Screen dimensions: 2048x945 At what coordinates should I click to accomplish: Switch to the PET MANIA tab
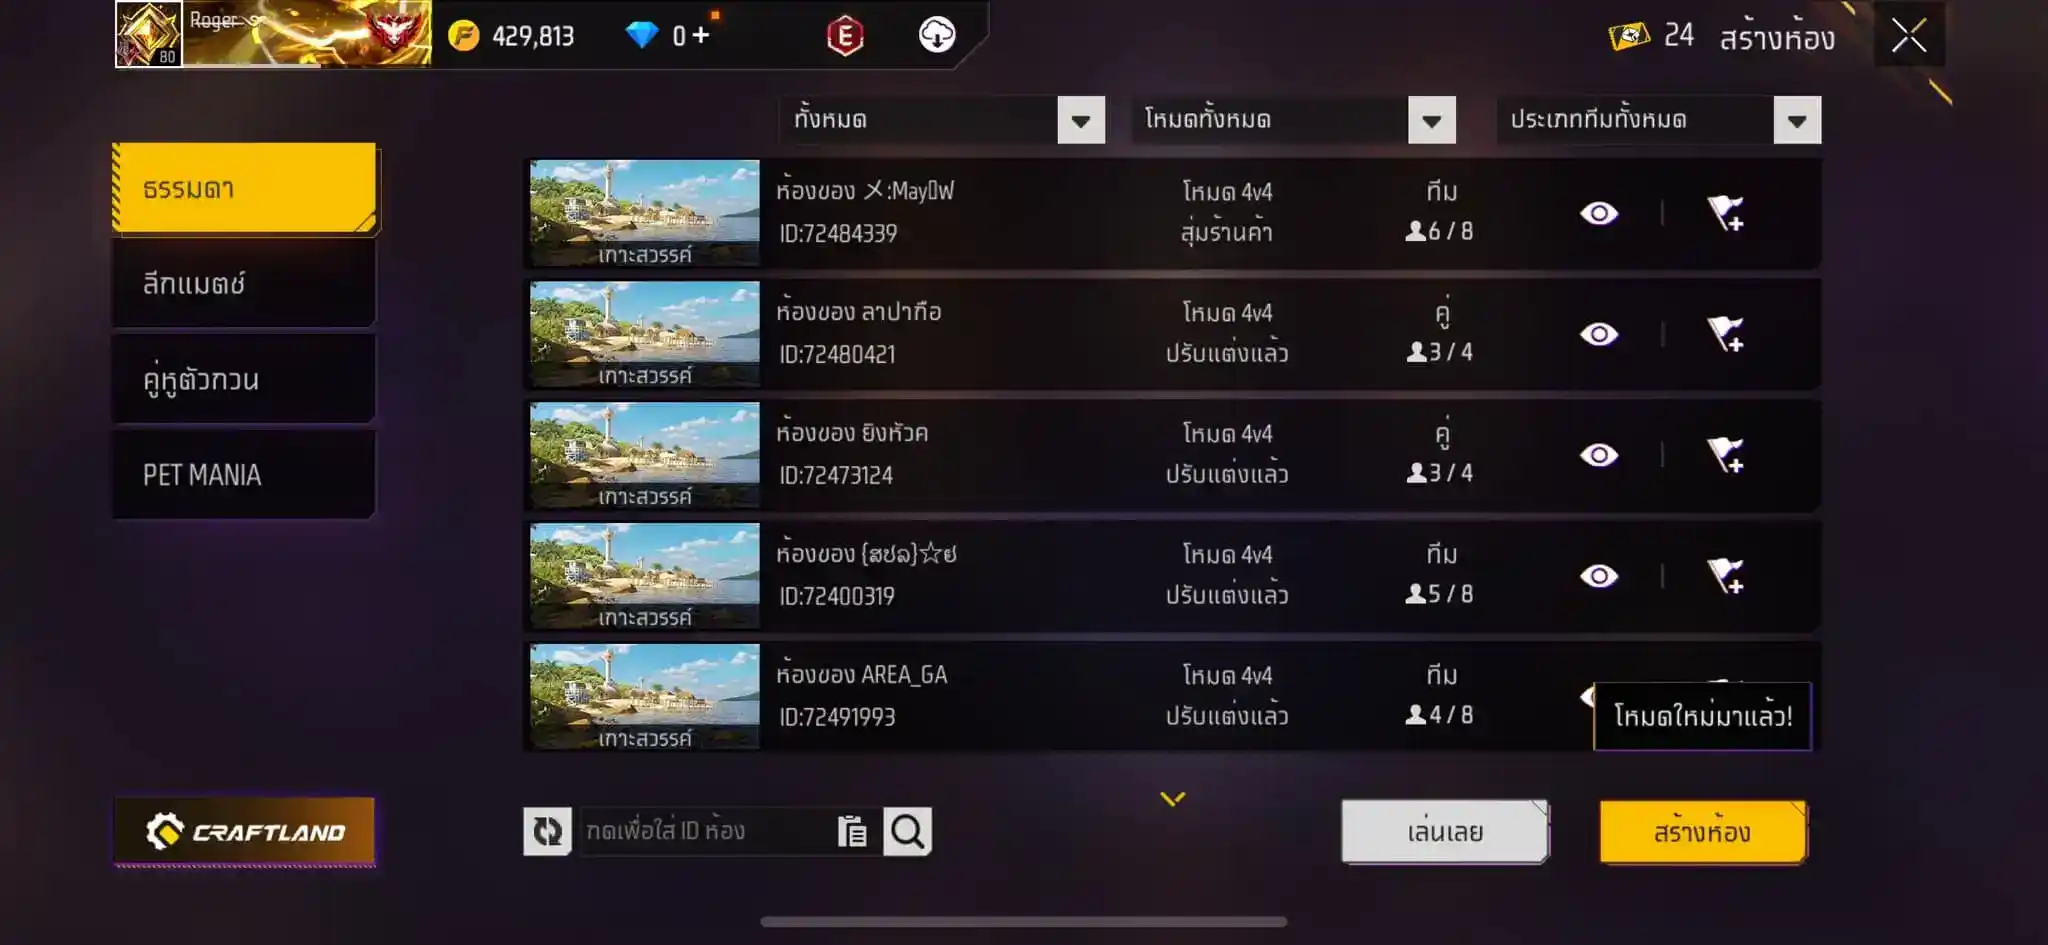pyautogui.click(x=244, y=475)
